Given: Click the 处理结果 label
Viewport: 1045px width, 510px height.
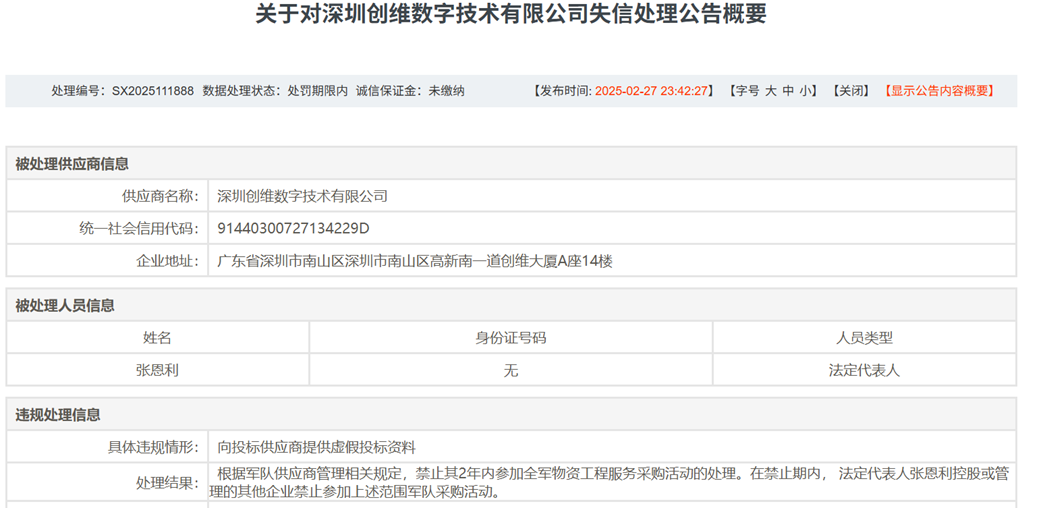Looking at the screenshot, I should click(x=167, y=483).
